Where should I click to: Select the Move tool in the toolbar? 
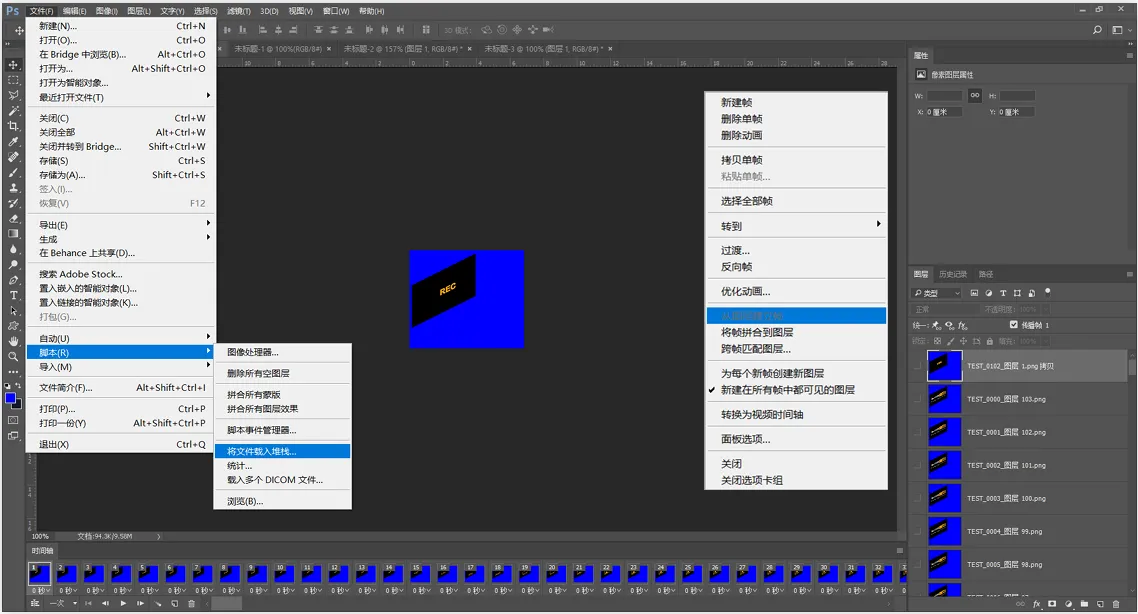pos(13,65)
